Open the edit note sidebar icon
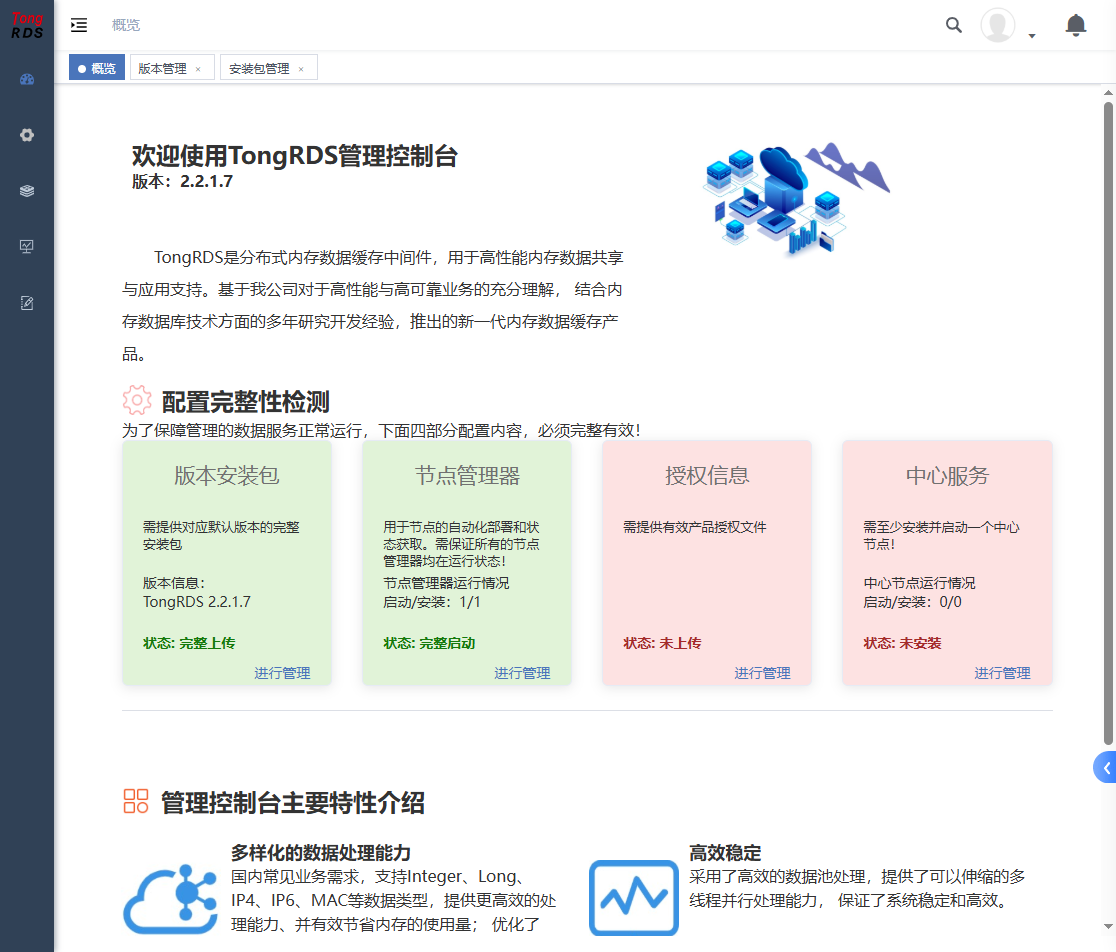 [x=27, y=303]
